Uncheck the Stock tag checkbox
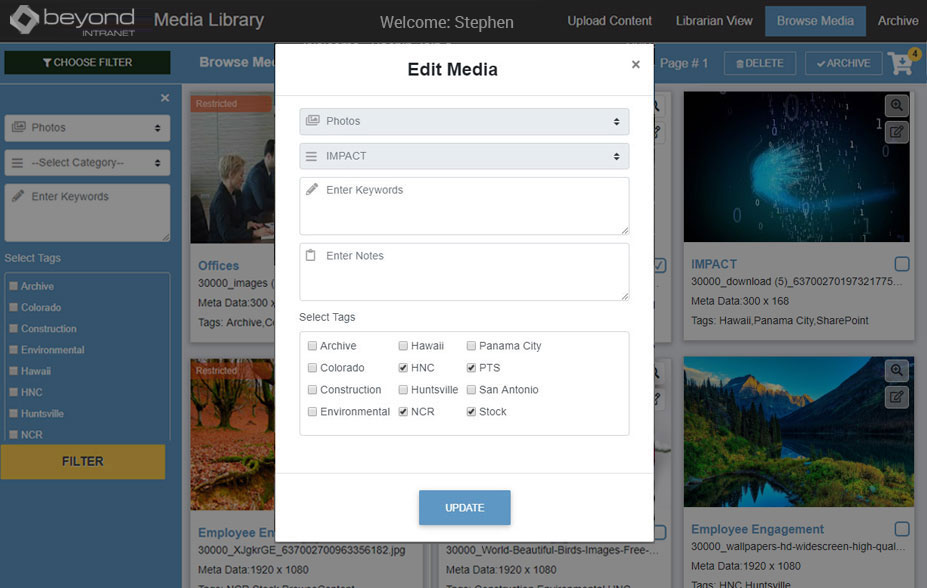 pyautogui.click(x=472, y=412)
